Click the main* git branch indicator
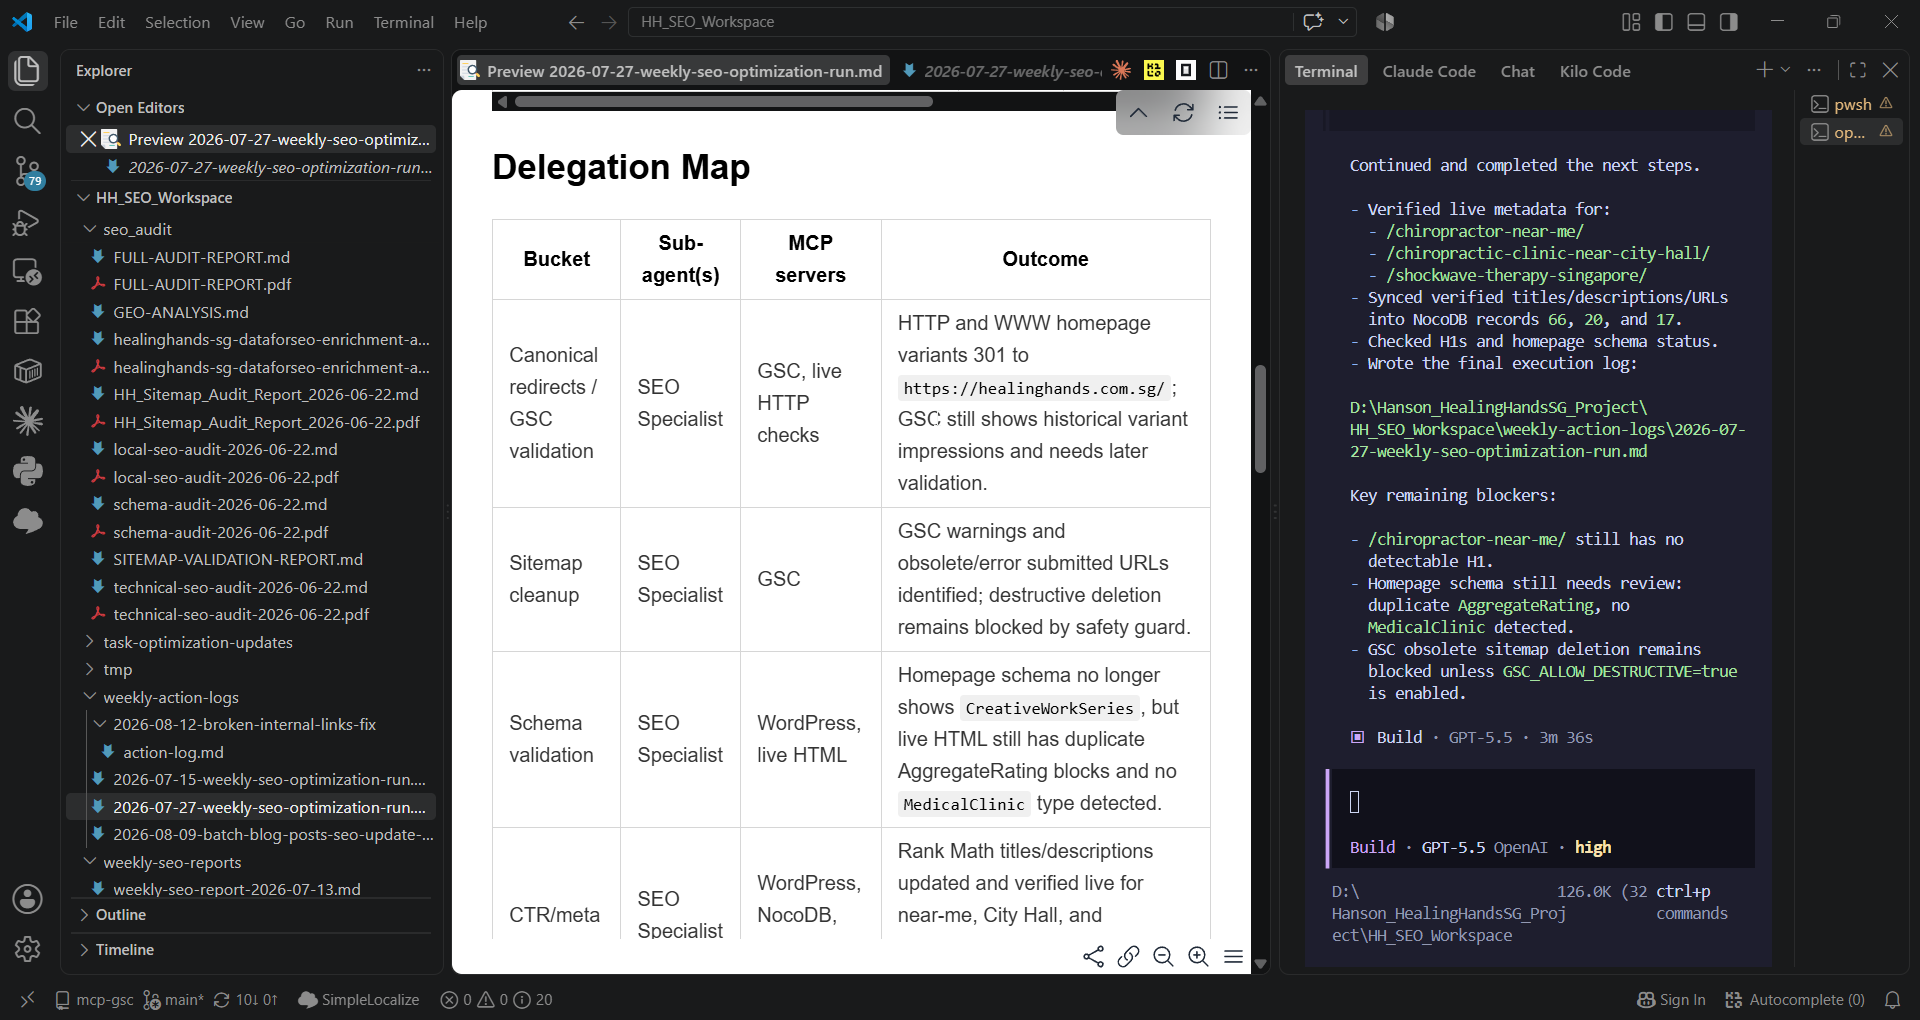 (174, 1000)
